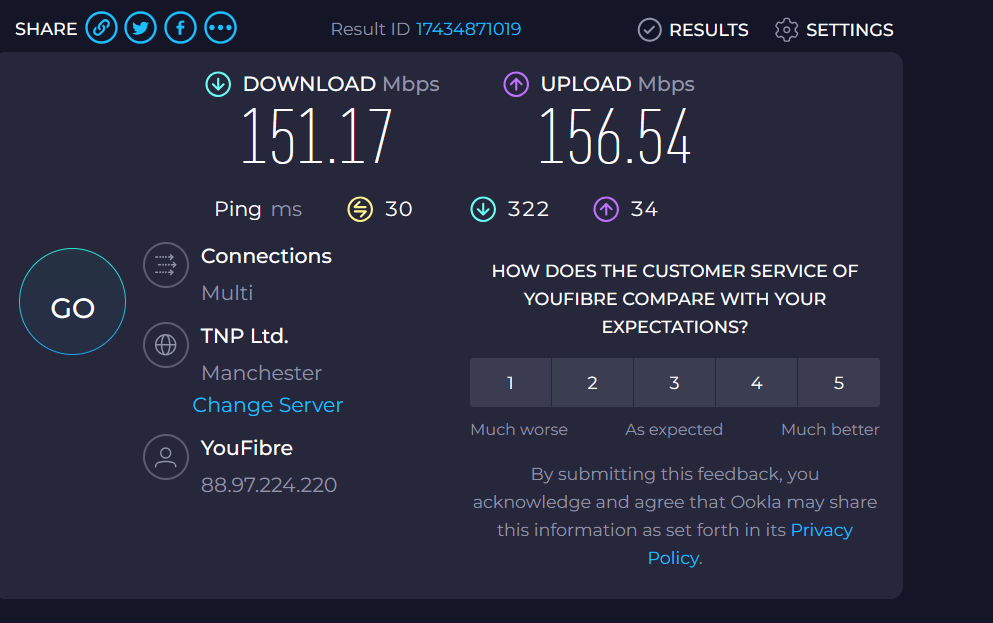Open the Settings menu

tap(834, 30)
